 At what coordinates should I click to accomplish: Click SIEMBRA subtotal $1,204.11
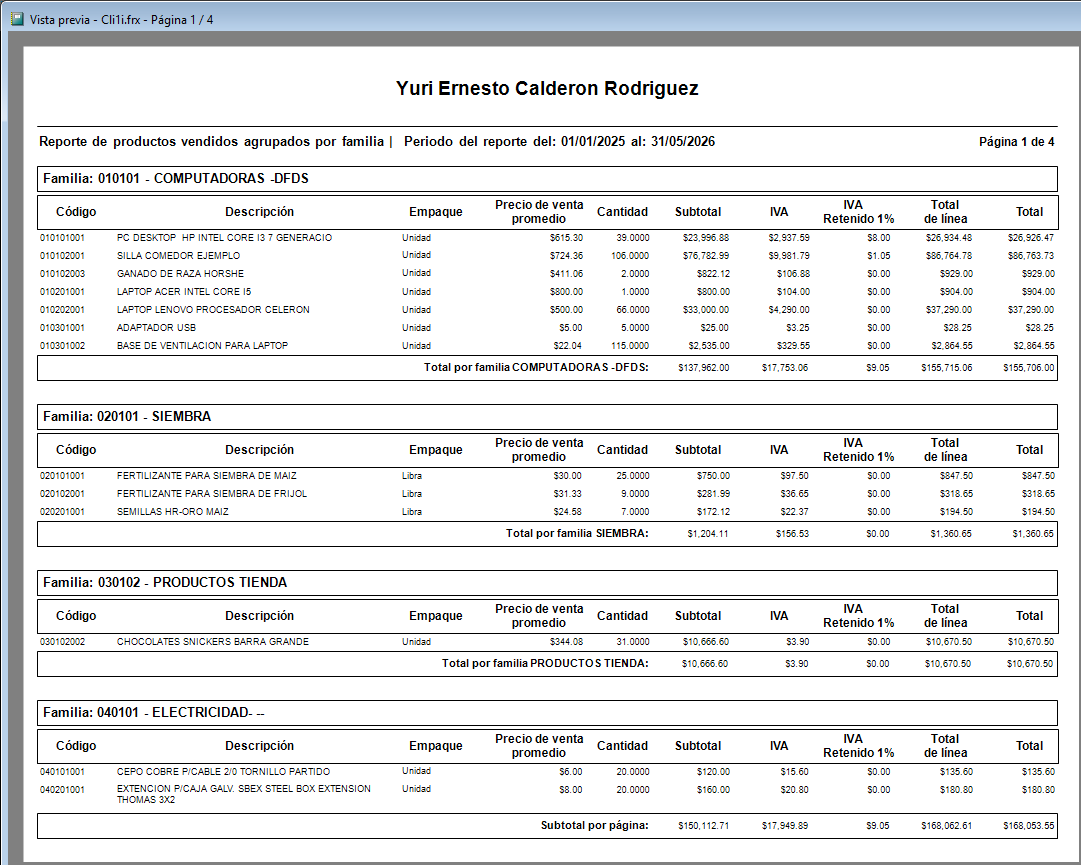point(707,534)
